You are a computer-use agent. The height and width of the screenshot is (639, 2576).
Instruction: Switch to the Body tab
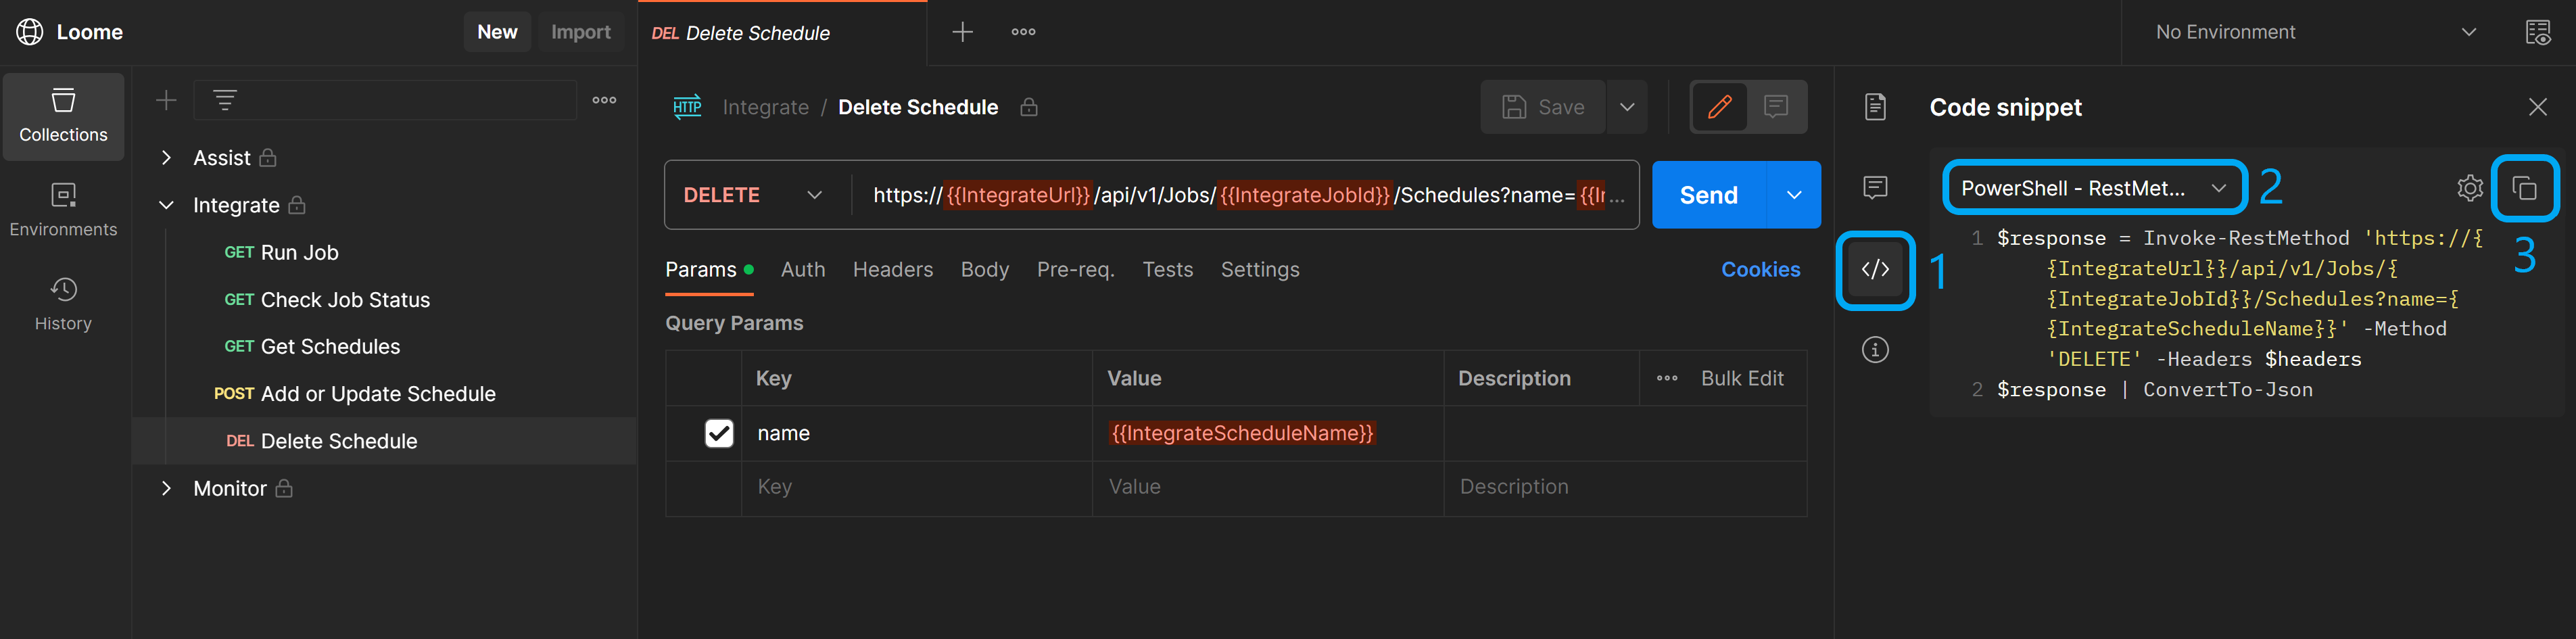(x=984, y=270)
